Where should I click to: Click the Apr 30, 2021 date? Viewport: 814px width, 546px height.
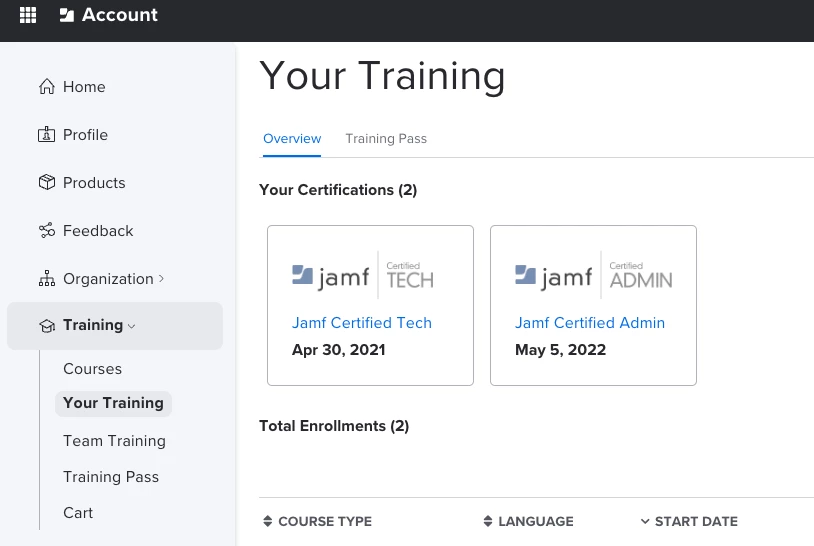[x=338, y=350]
